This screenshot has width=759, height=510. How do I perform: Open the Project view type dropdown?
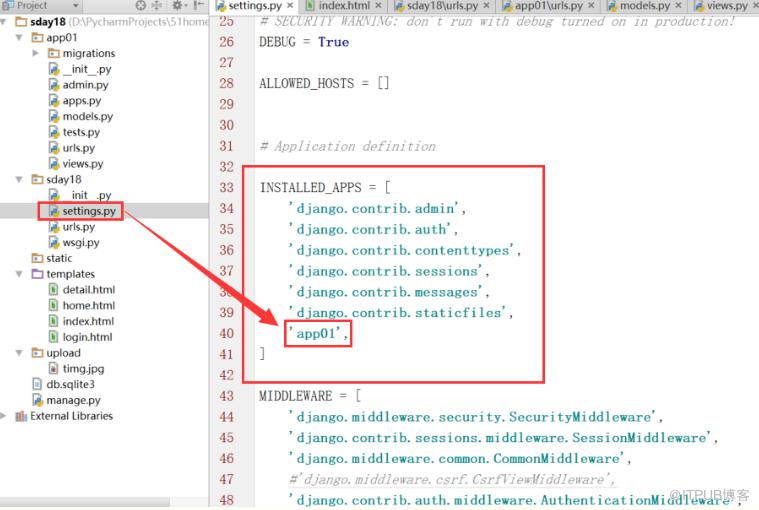(x=76, y=6)
